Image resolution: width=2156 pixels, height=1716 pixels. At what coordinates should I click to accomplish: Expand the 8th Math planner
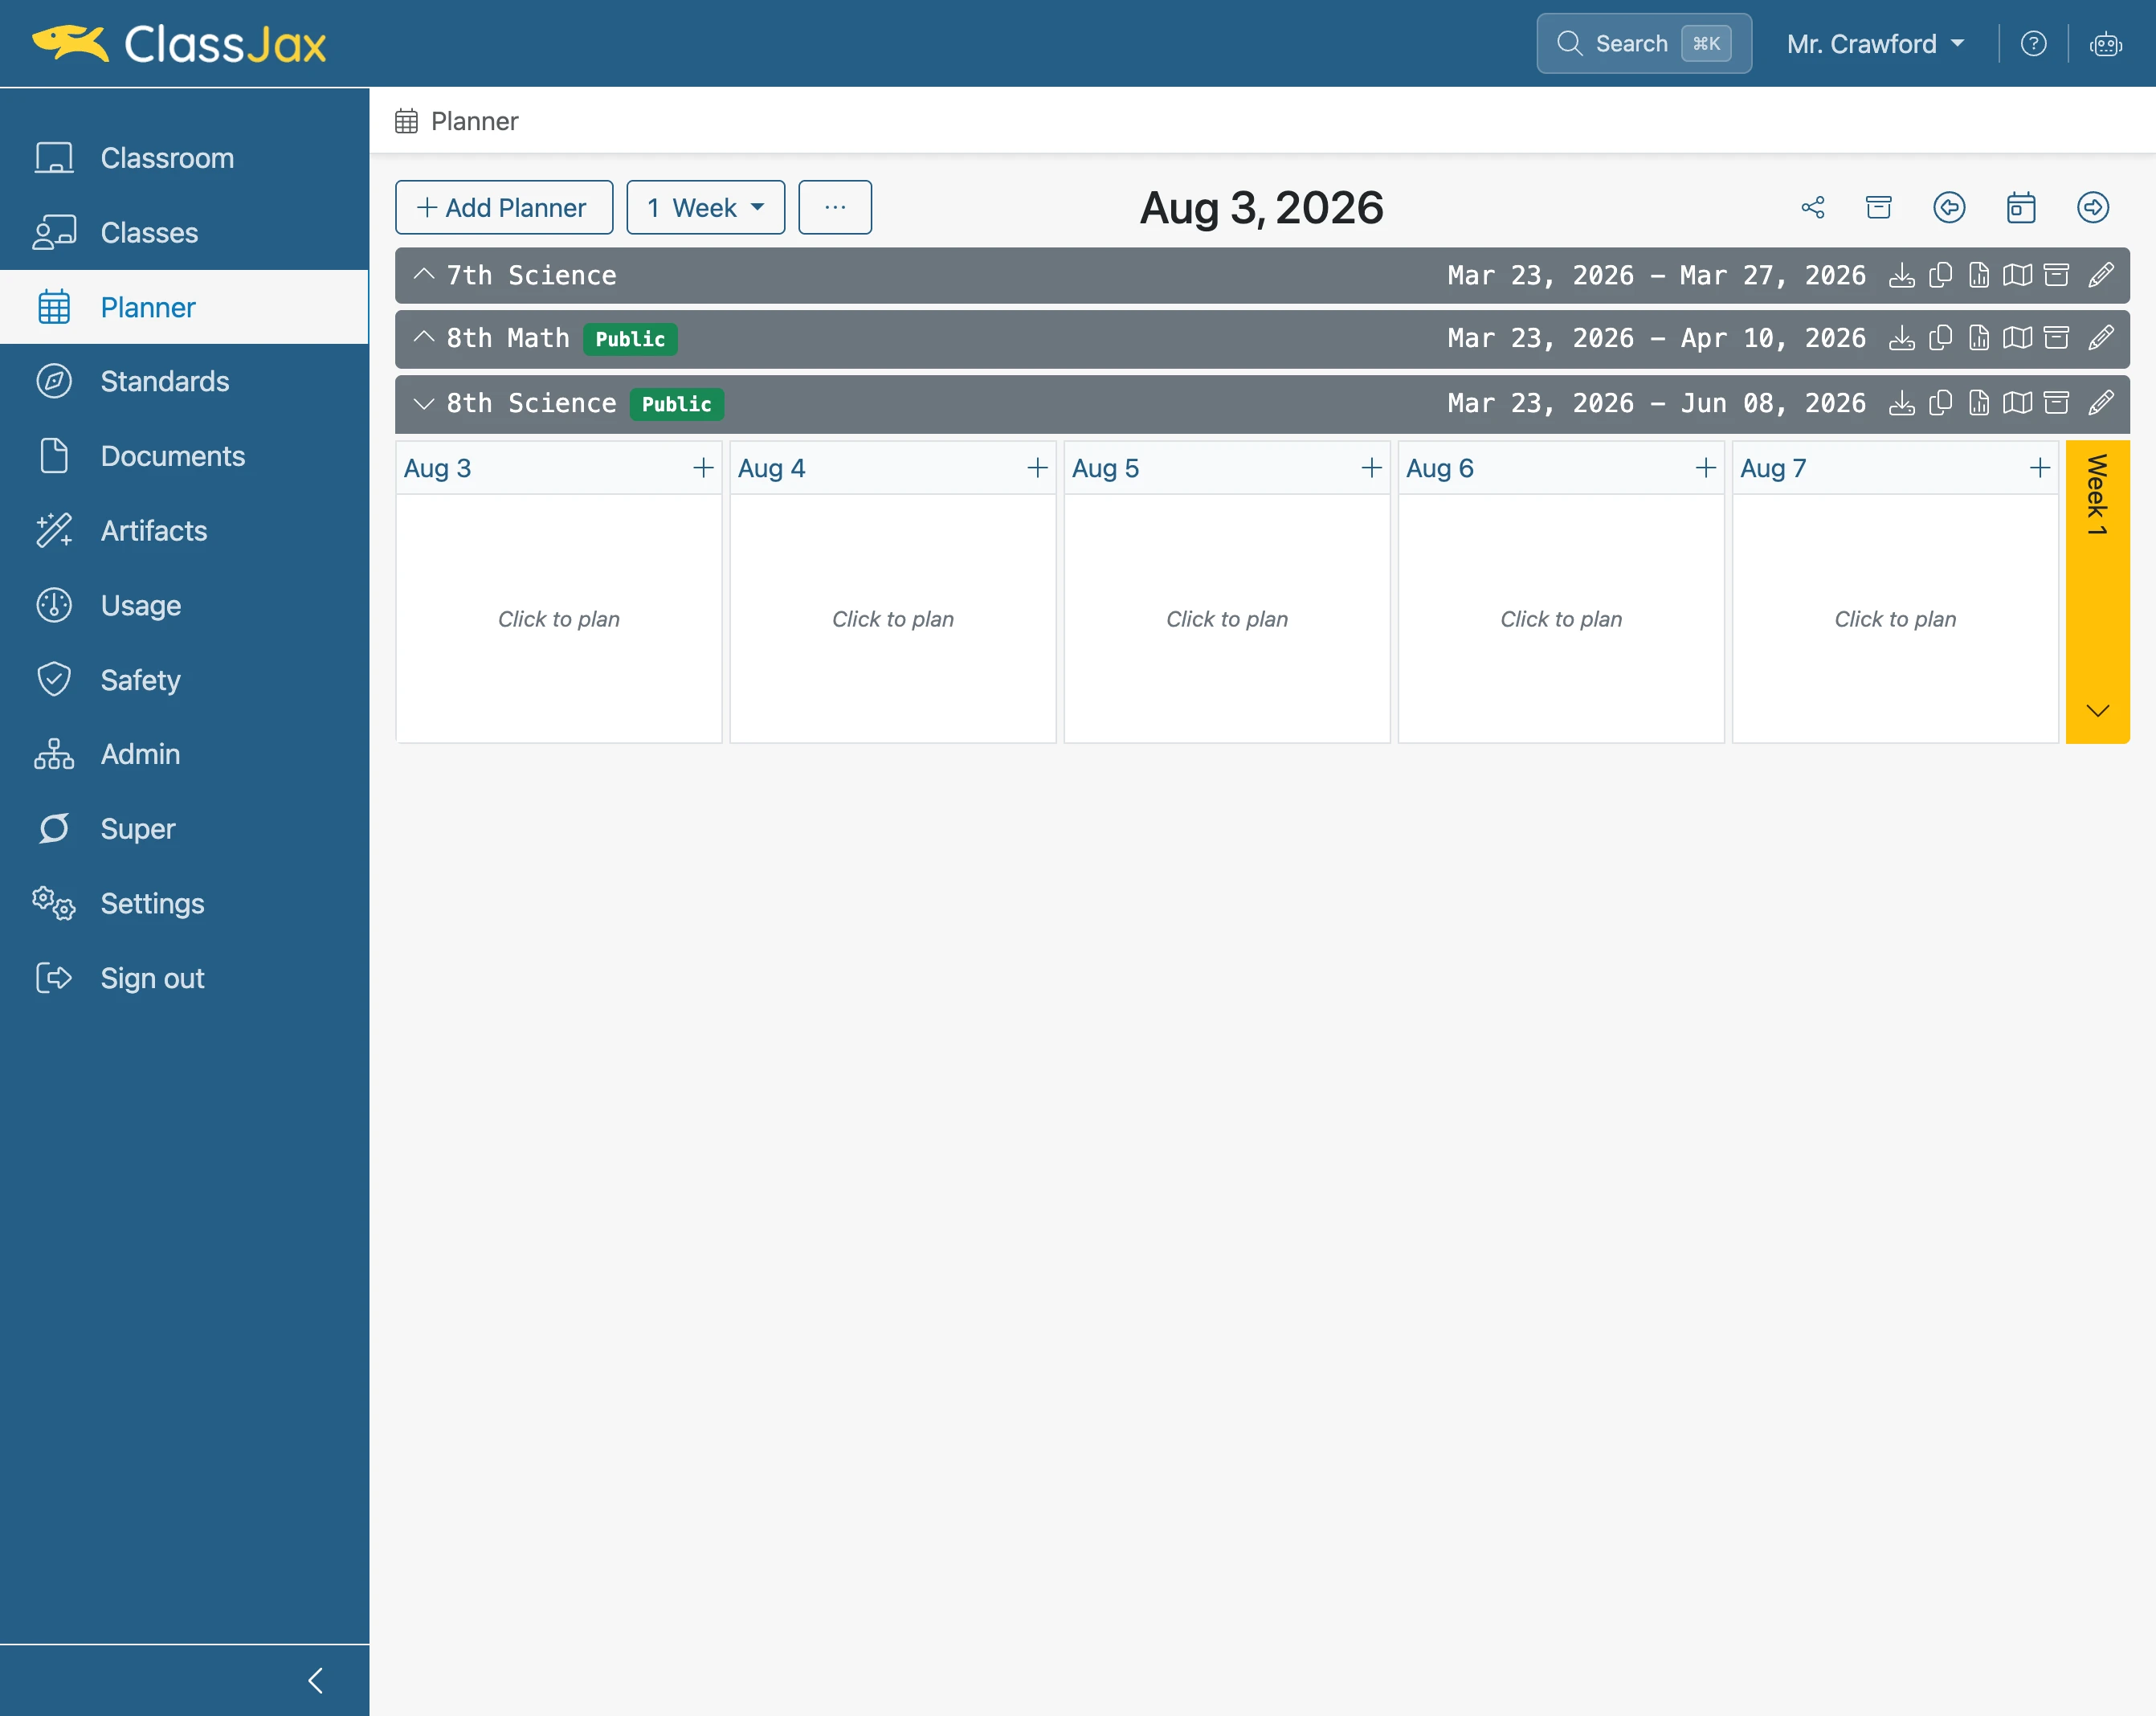[x=424, y=337]
